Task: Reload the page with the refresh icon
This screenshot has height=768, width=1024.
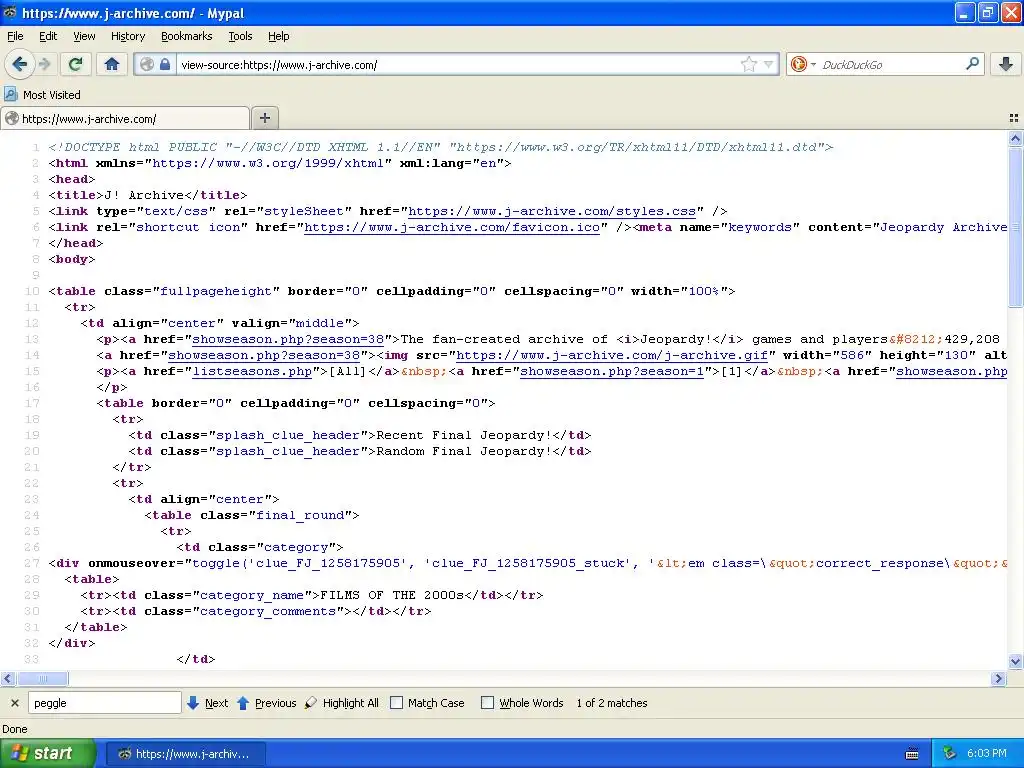Action: click(75, 64)
